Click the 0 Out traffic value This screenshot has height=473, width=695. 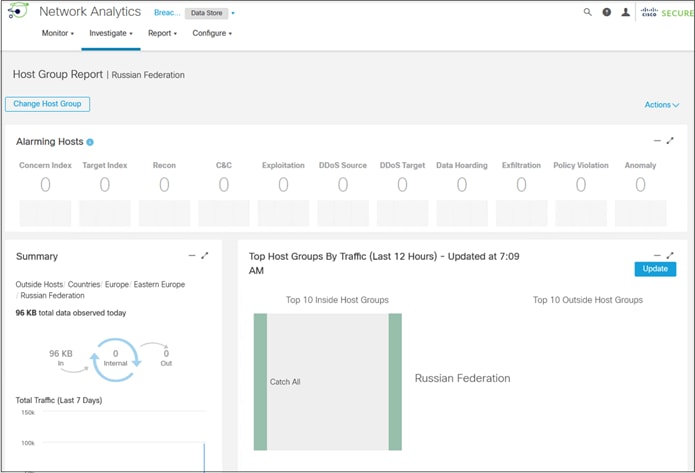click(166, 354)
